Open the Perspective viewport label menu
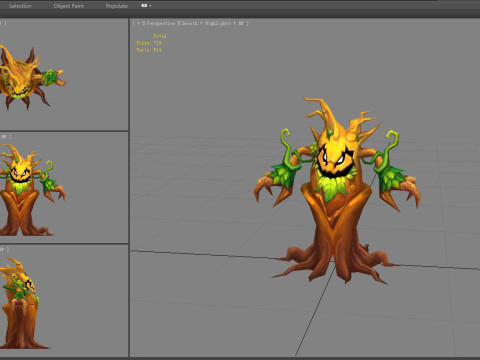The width and height of the screenshot is (480, 360). [161, 23]
